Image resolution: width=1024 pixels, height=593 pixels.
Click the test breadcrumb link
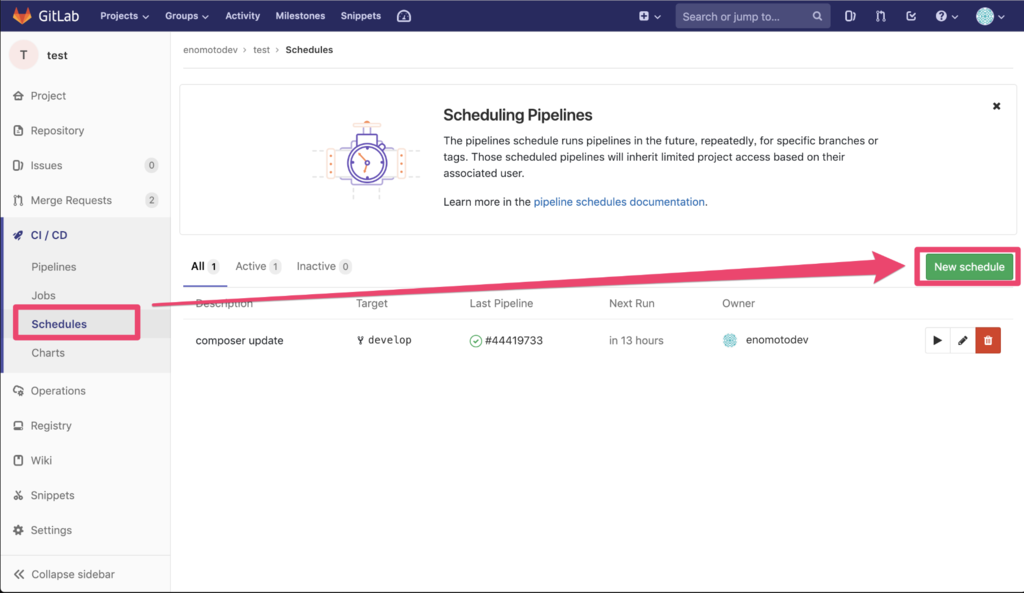point(261,50)
